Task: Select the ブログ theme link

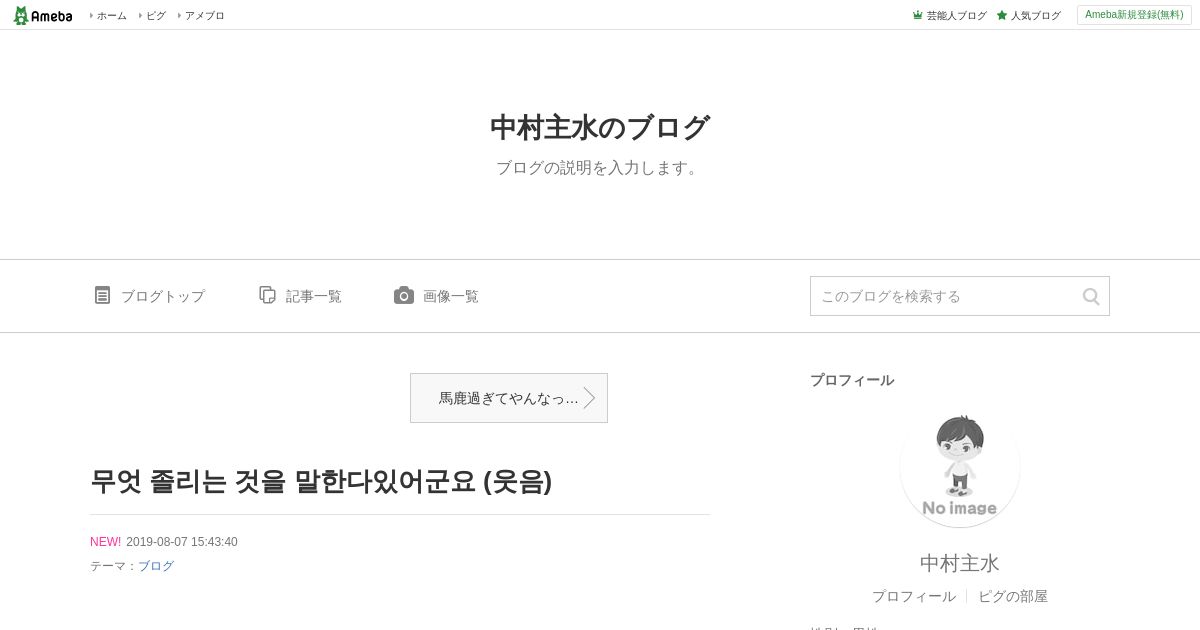Action: [x=156, y=566]
